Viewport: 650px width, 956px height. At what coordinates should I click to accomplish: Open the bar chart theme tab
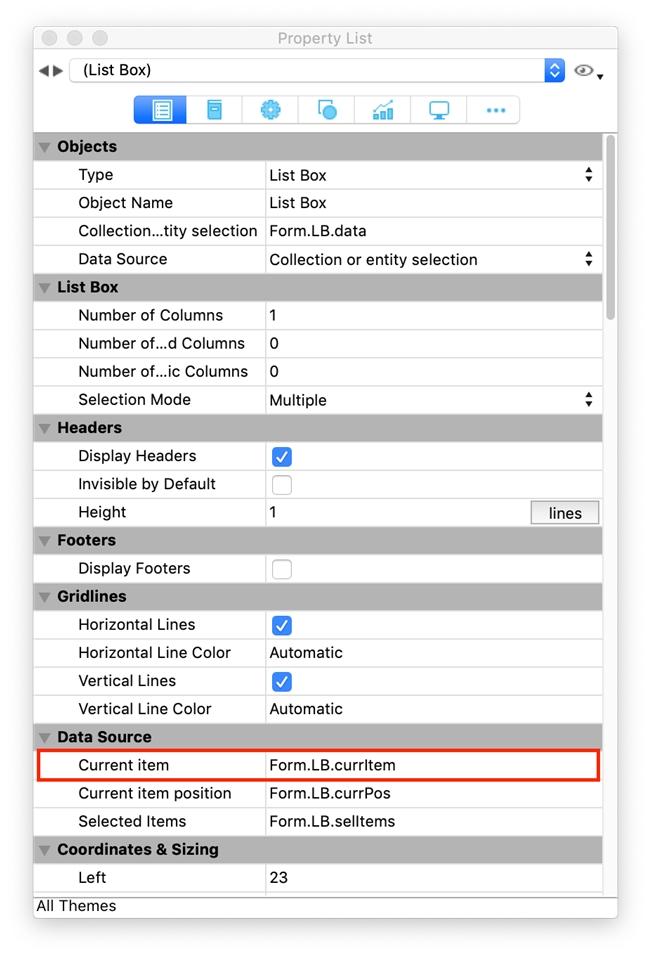[383, 110]
